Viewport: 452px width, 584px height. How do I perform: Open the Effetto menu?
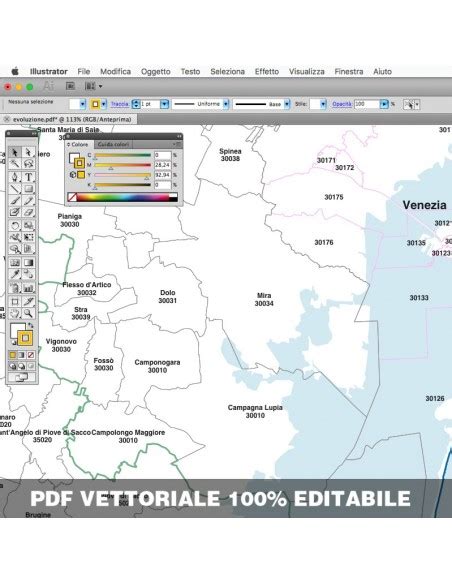pos(267,72)
